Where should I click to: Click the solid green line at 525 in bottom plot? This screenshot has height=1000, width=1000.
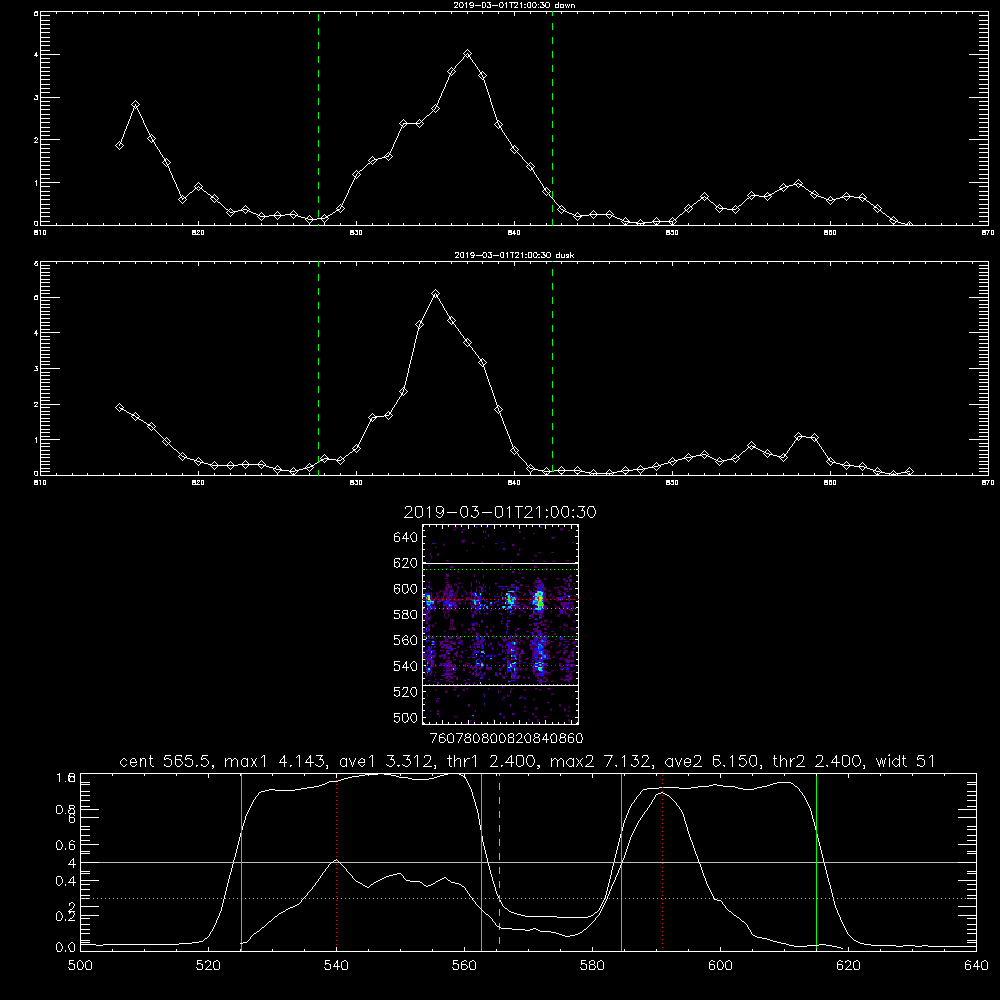pos(241,861)
